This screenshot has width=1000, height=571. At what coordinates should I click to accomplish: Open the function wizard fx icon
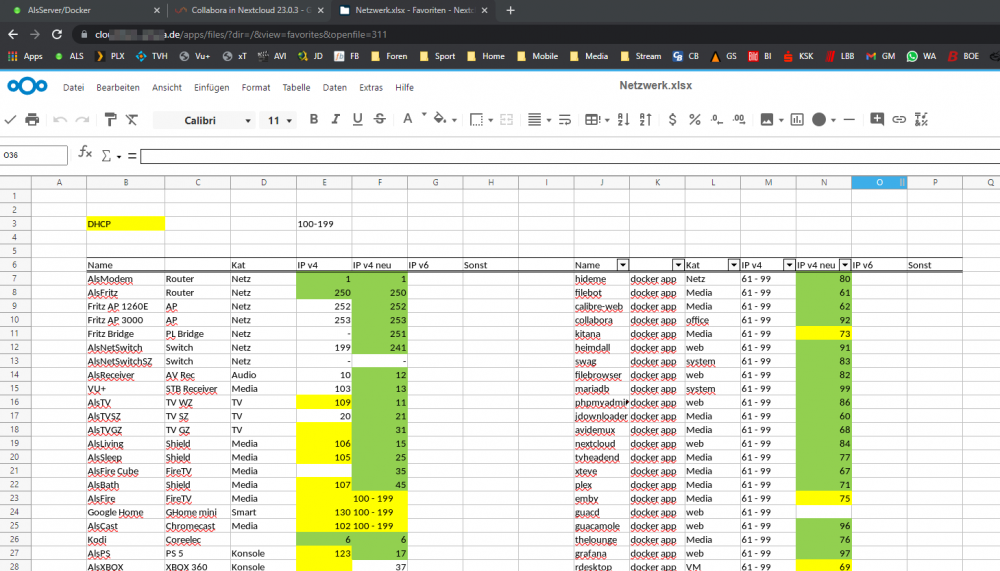pyautogui.click(x=85, y=152)
